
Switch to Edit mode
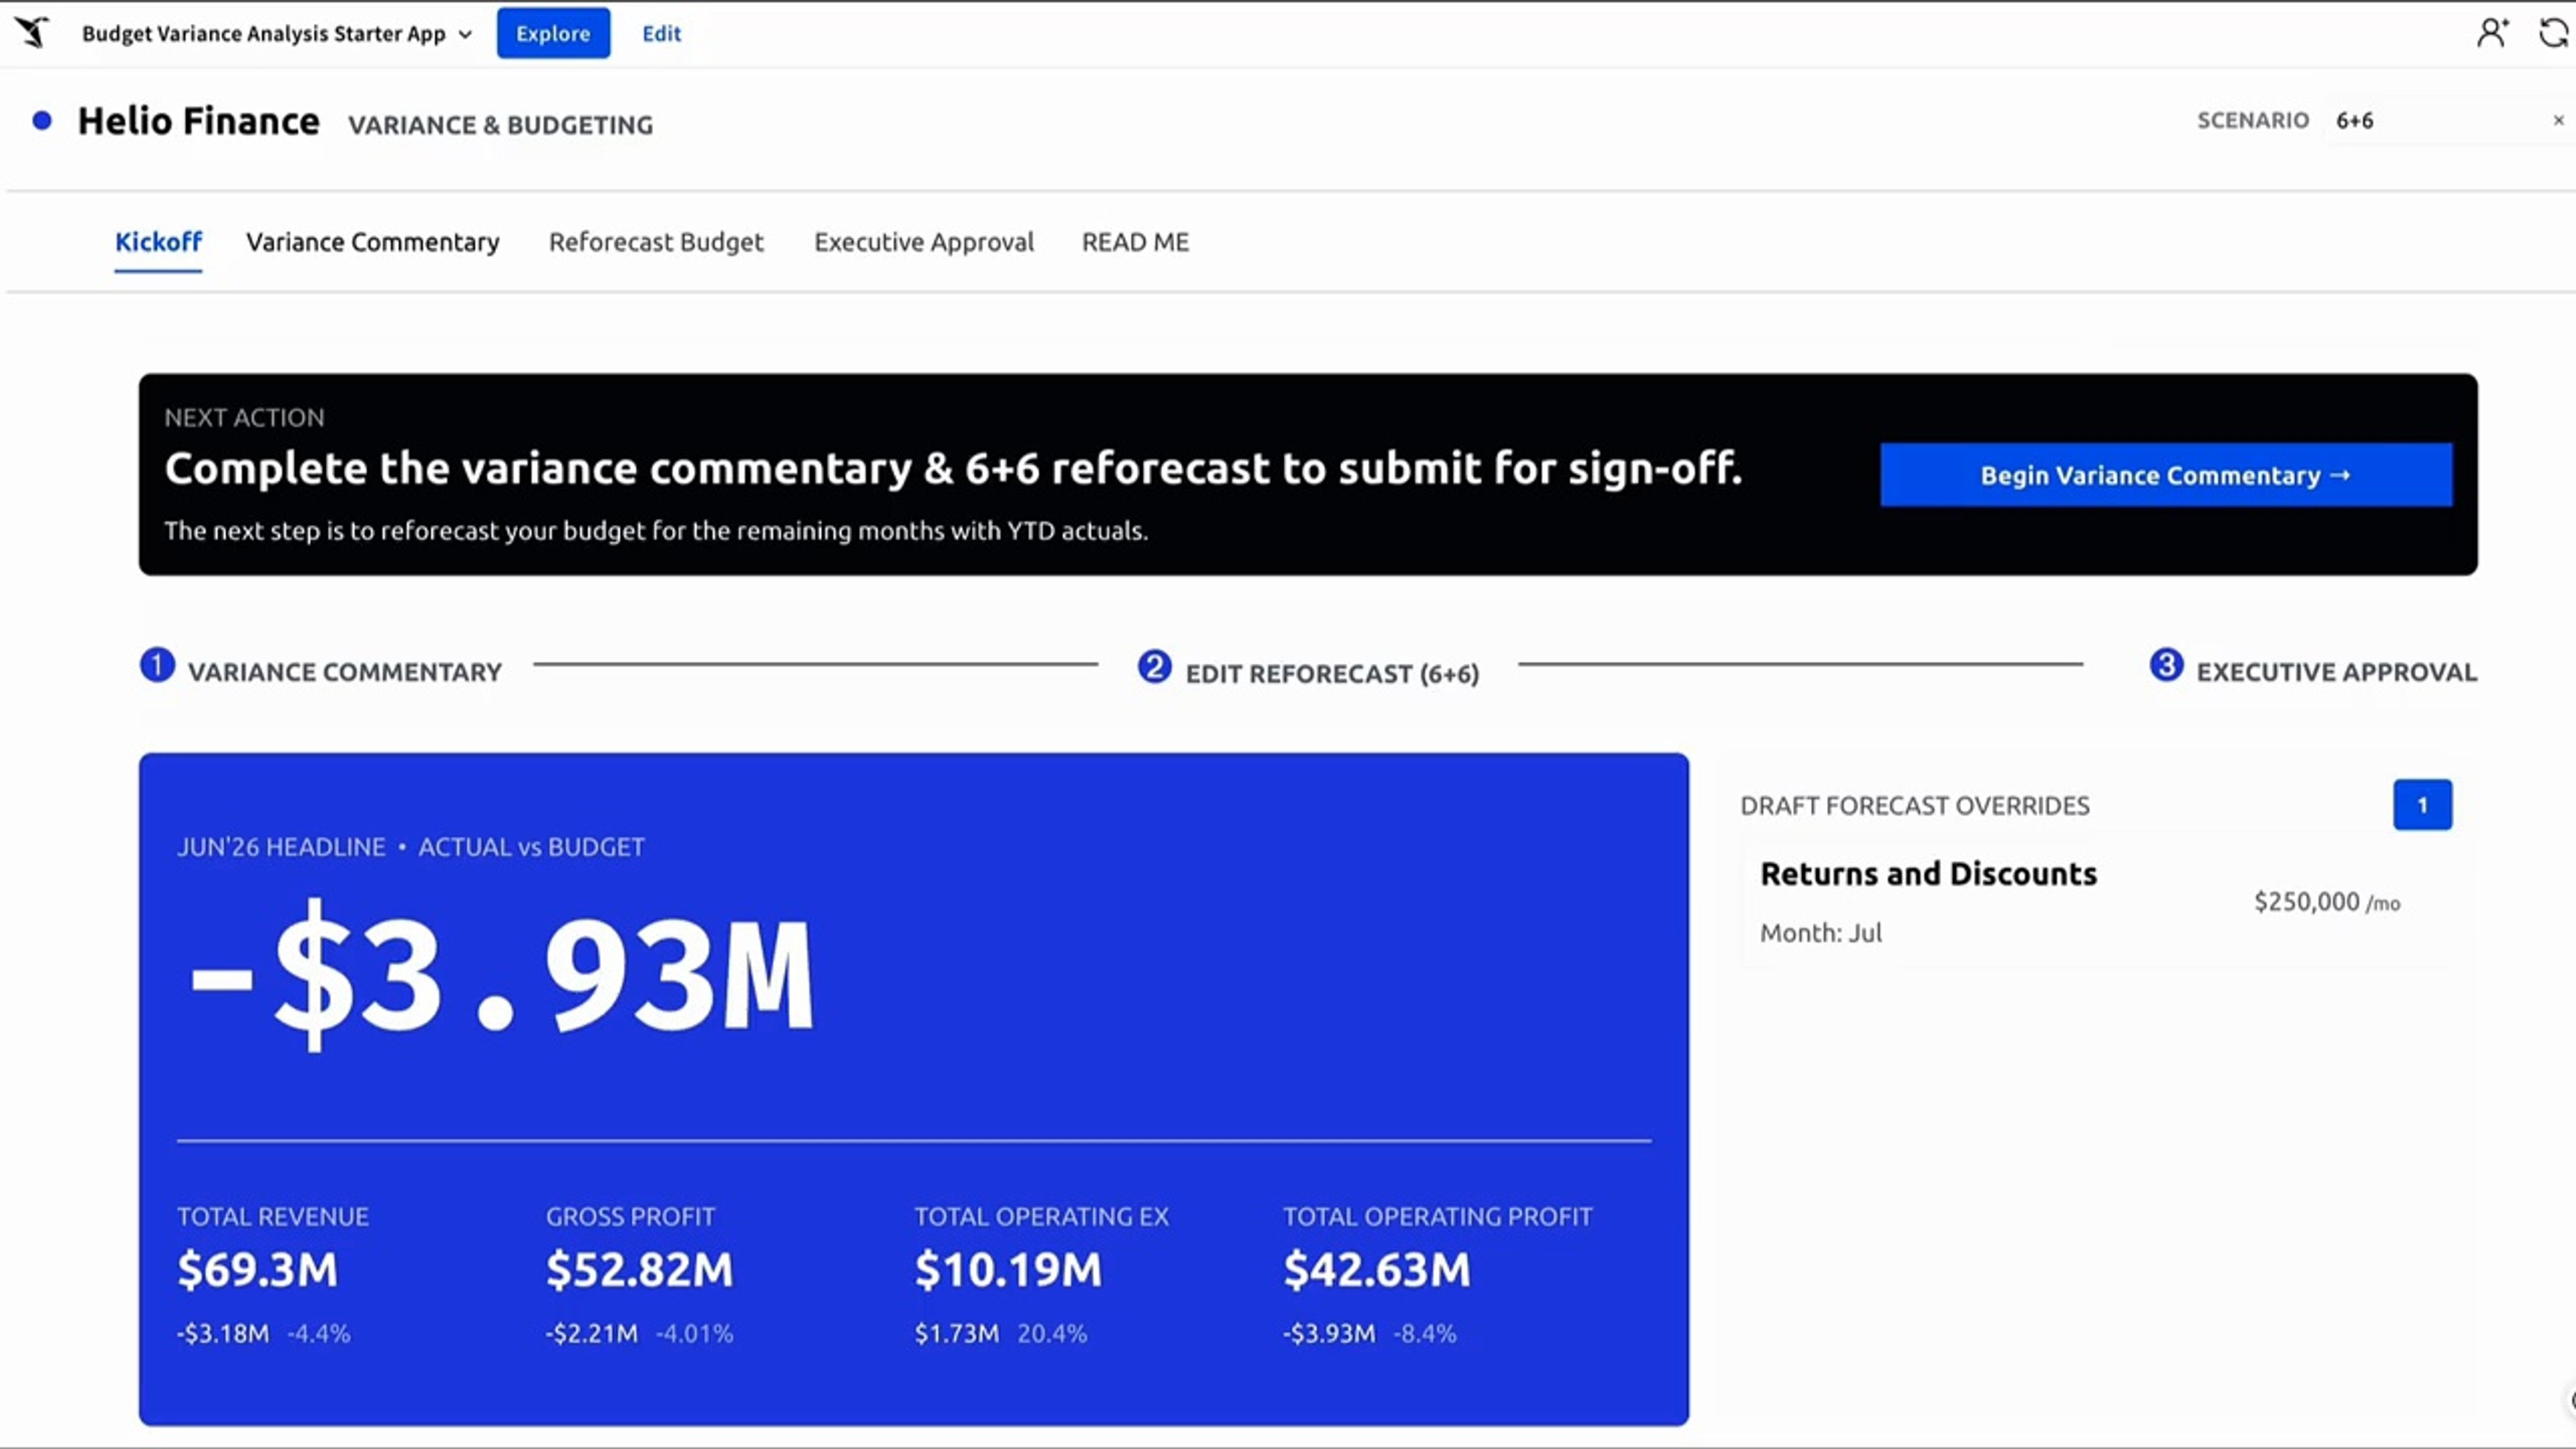pyautogui.click(x=661, y=34)
